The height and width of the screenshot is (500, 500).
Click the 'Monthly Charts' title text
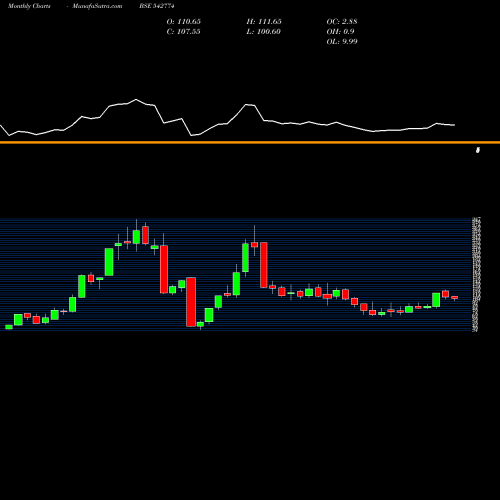(29, 6)
